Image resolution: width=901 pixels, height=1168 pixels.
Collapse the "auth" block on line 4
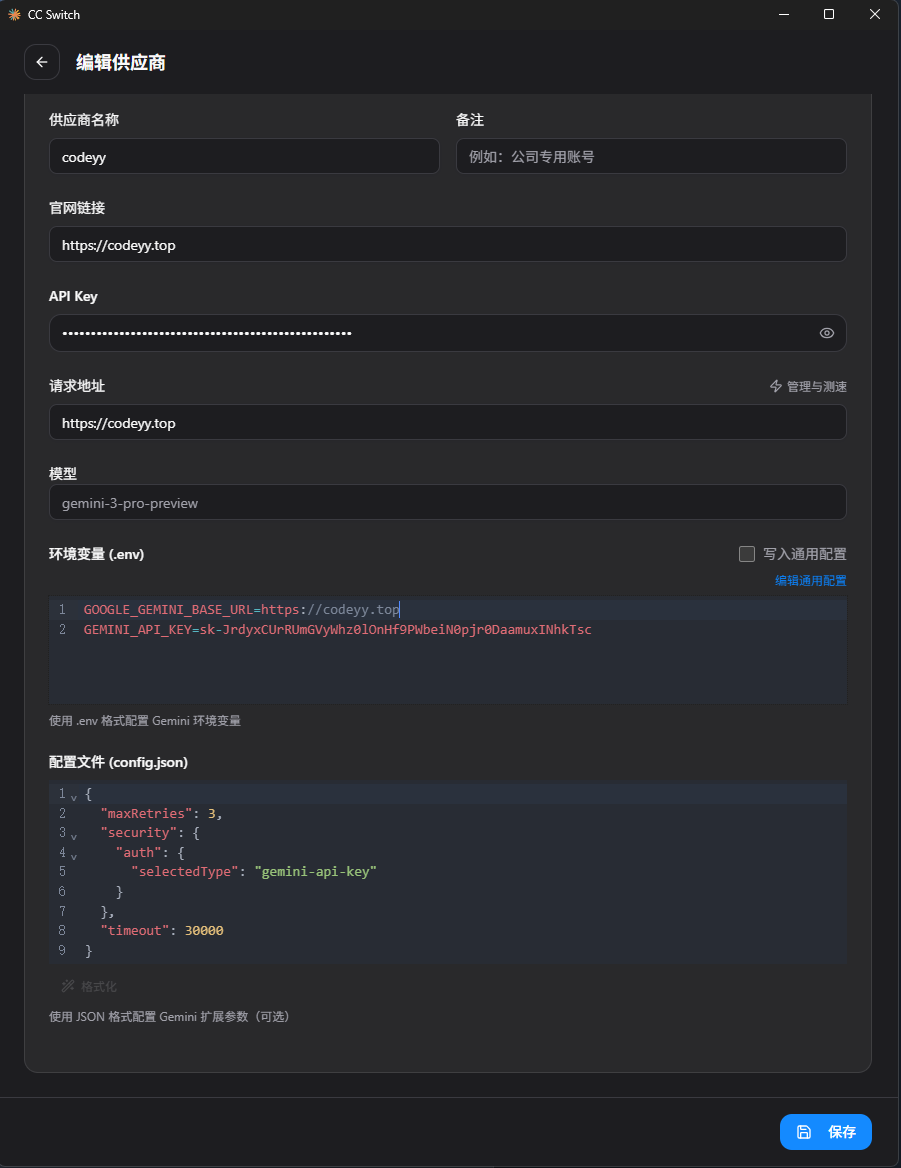point(74,856)
